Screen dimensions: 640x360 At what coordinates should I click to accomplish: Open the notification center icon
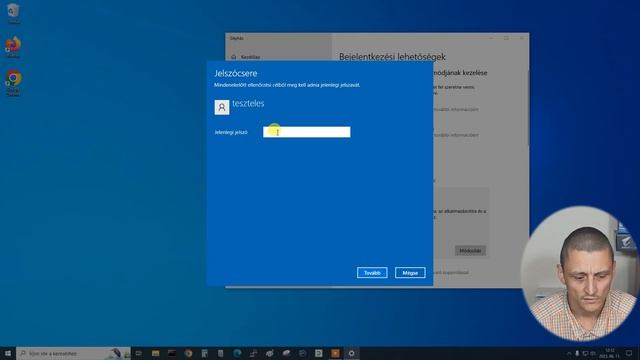tap(629, 353)
